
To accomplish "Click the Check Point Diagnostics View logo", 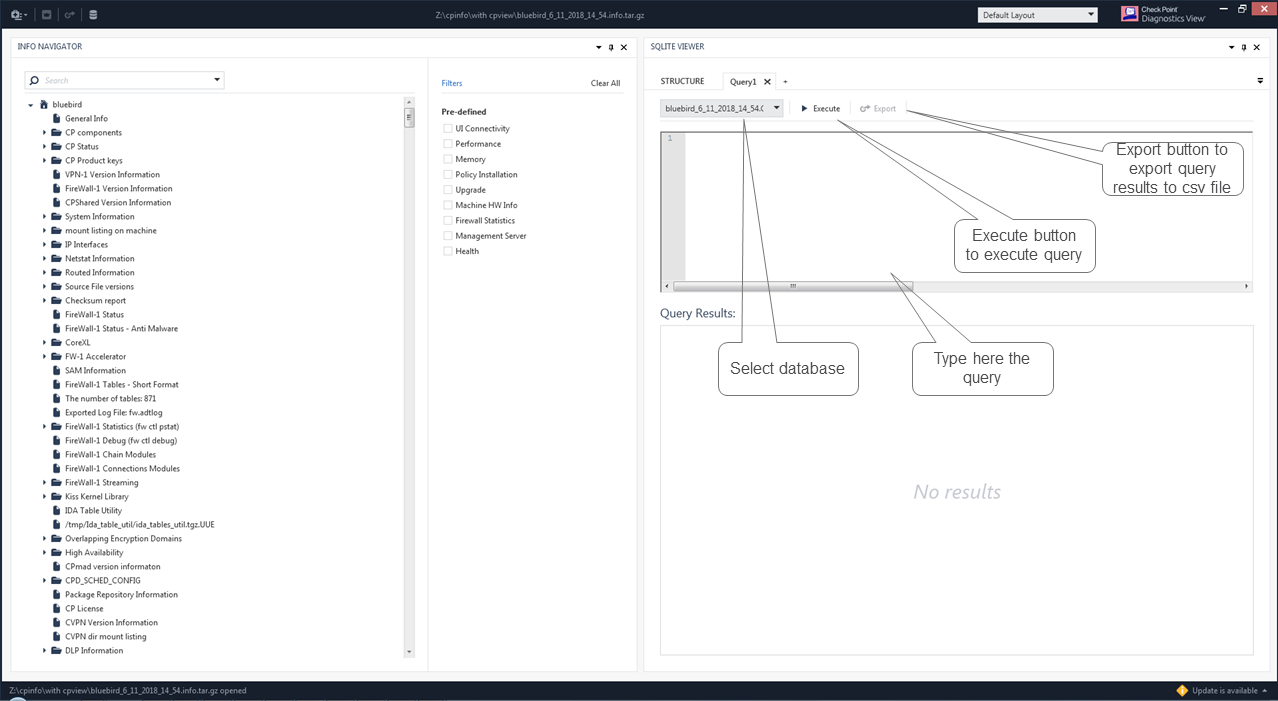I will coord(1163,14).
